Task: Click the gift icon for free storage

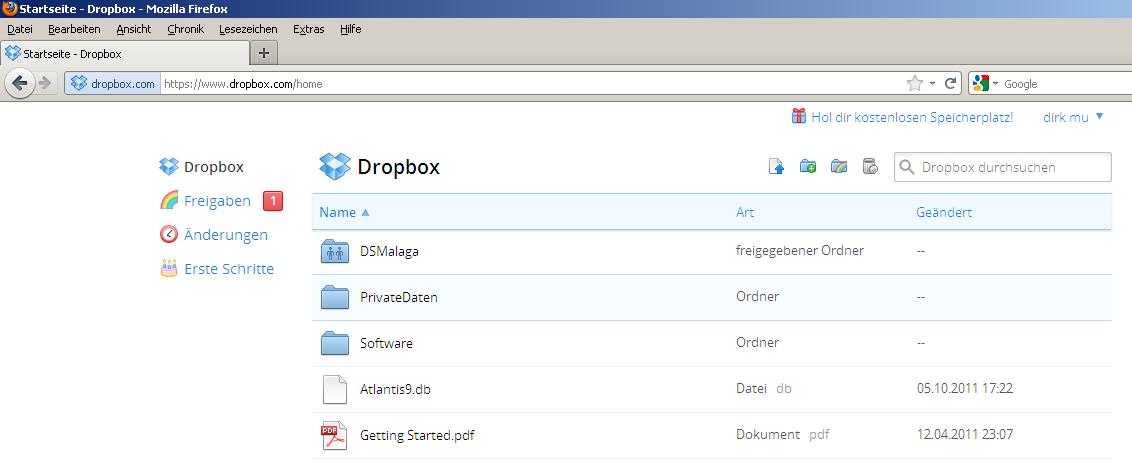Action: pyautogui.click(x=798, y=116)
